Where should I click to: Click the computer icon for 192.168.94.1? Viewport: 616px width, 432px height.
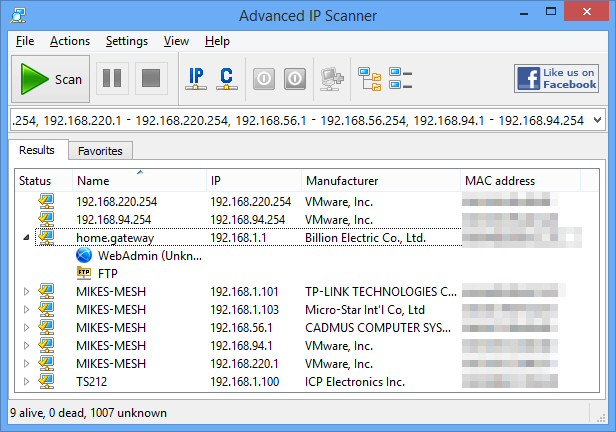(46, 346)
